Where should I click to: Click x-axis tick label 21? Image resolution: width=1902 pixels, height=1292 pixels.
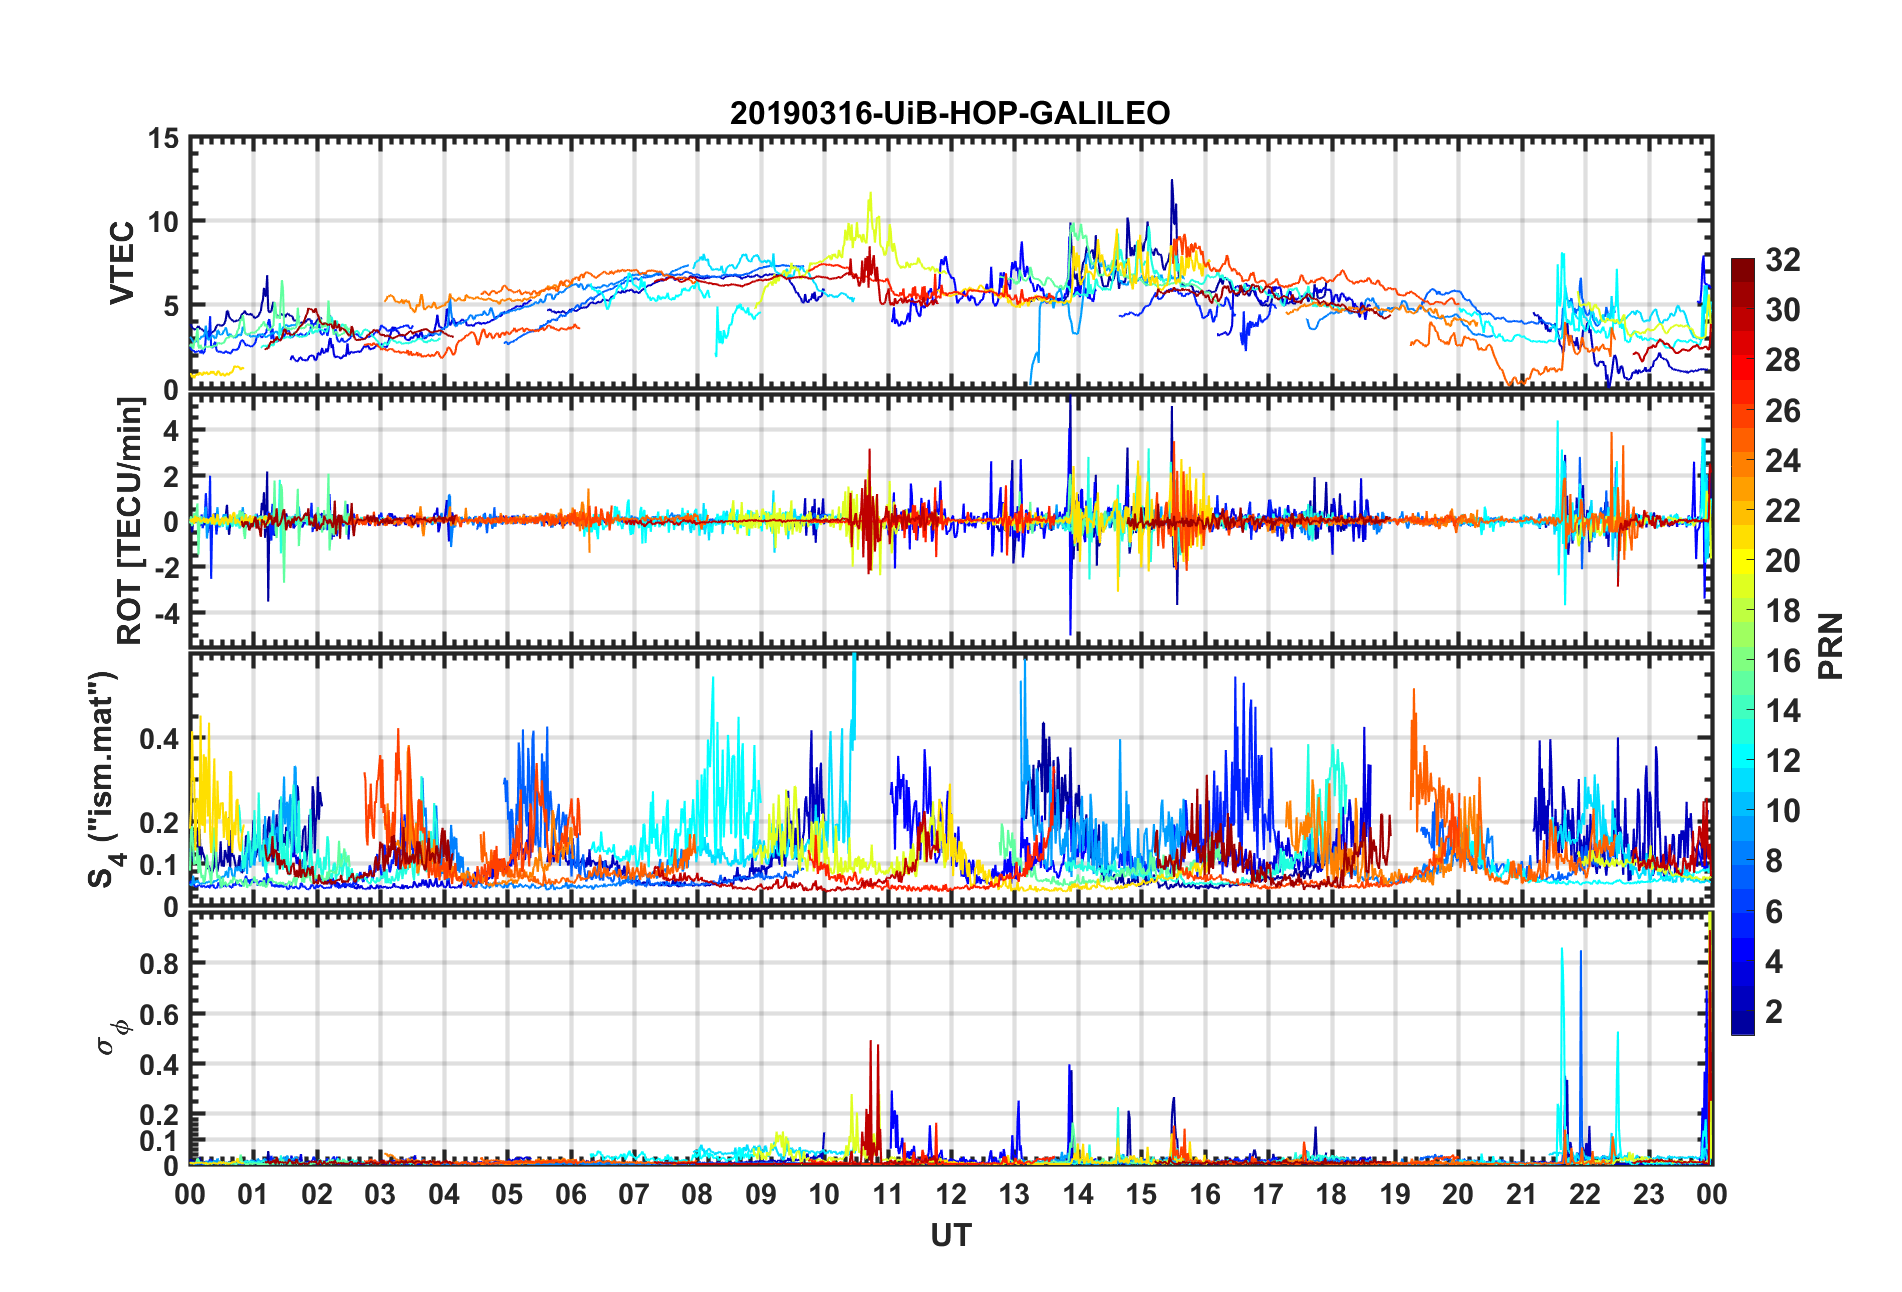[1522, 1194]
